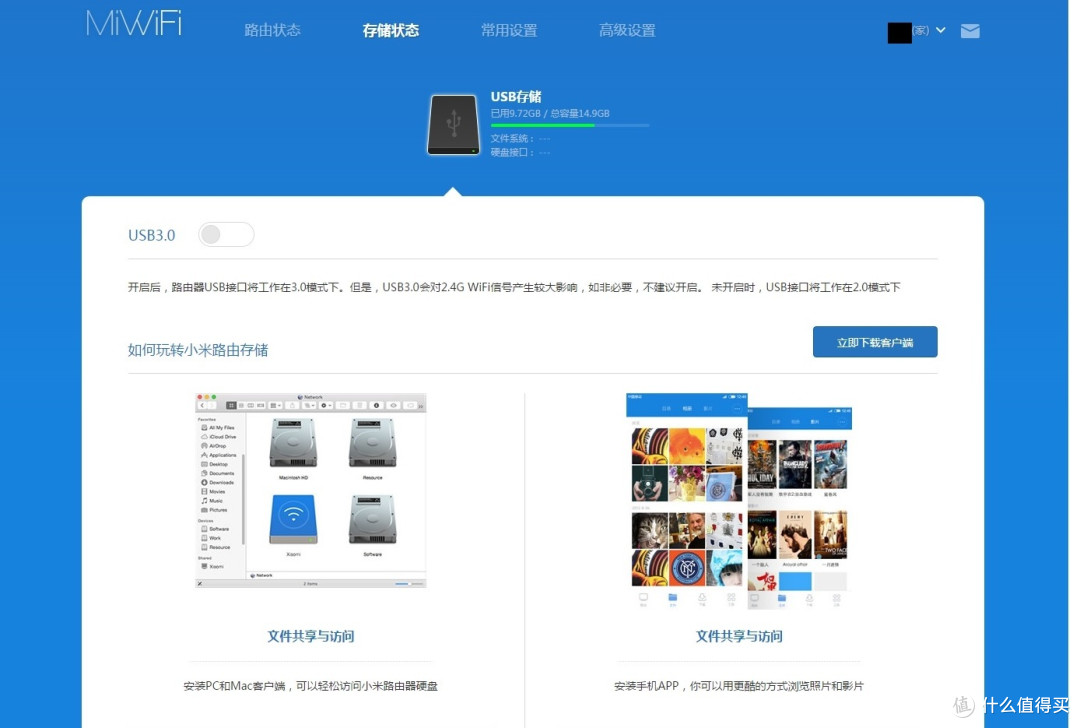Click the 文件系统 label

[512, 138]
